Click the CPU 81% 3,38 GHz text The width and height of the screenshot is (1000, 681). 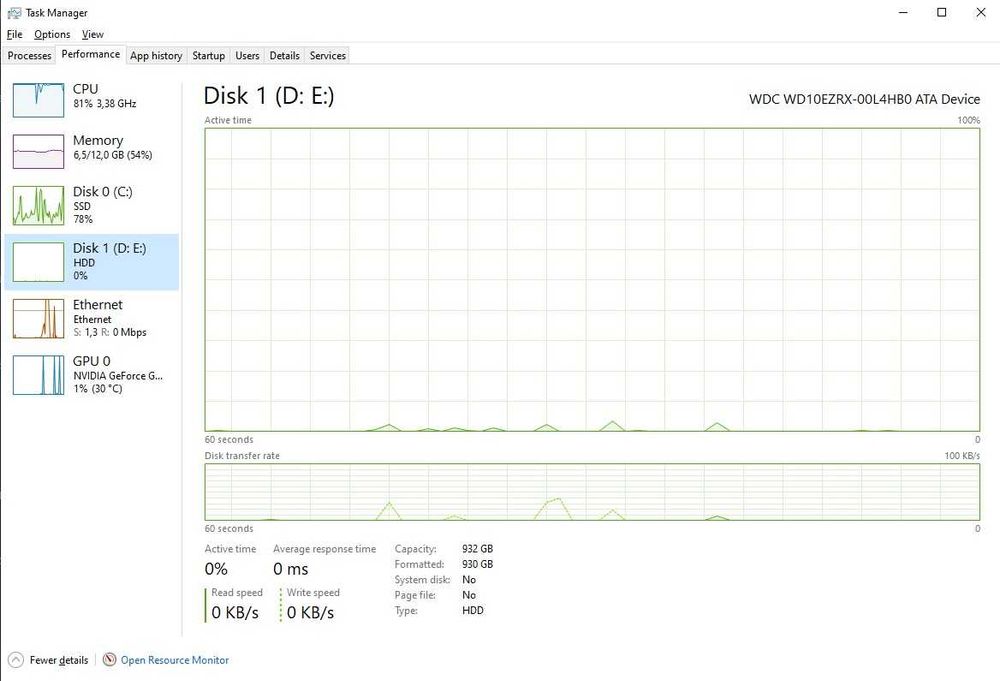coord(105,103)
